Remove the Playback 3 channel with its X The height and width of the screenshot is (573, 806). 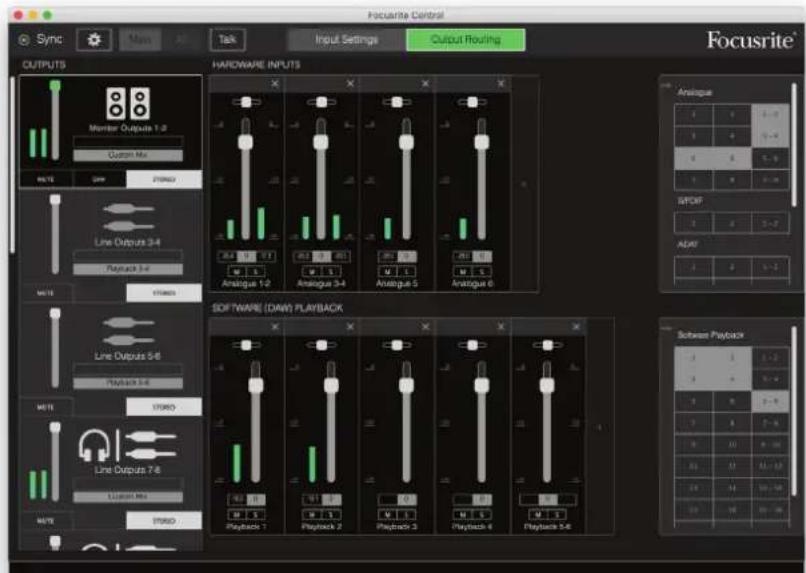tap(425, 326)
